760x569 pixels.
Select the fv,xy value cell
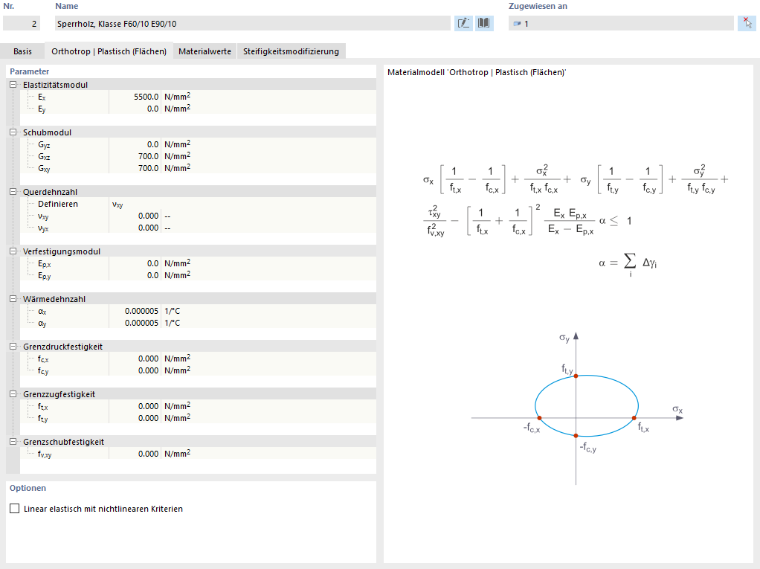tap(135, 454)
